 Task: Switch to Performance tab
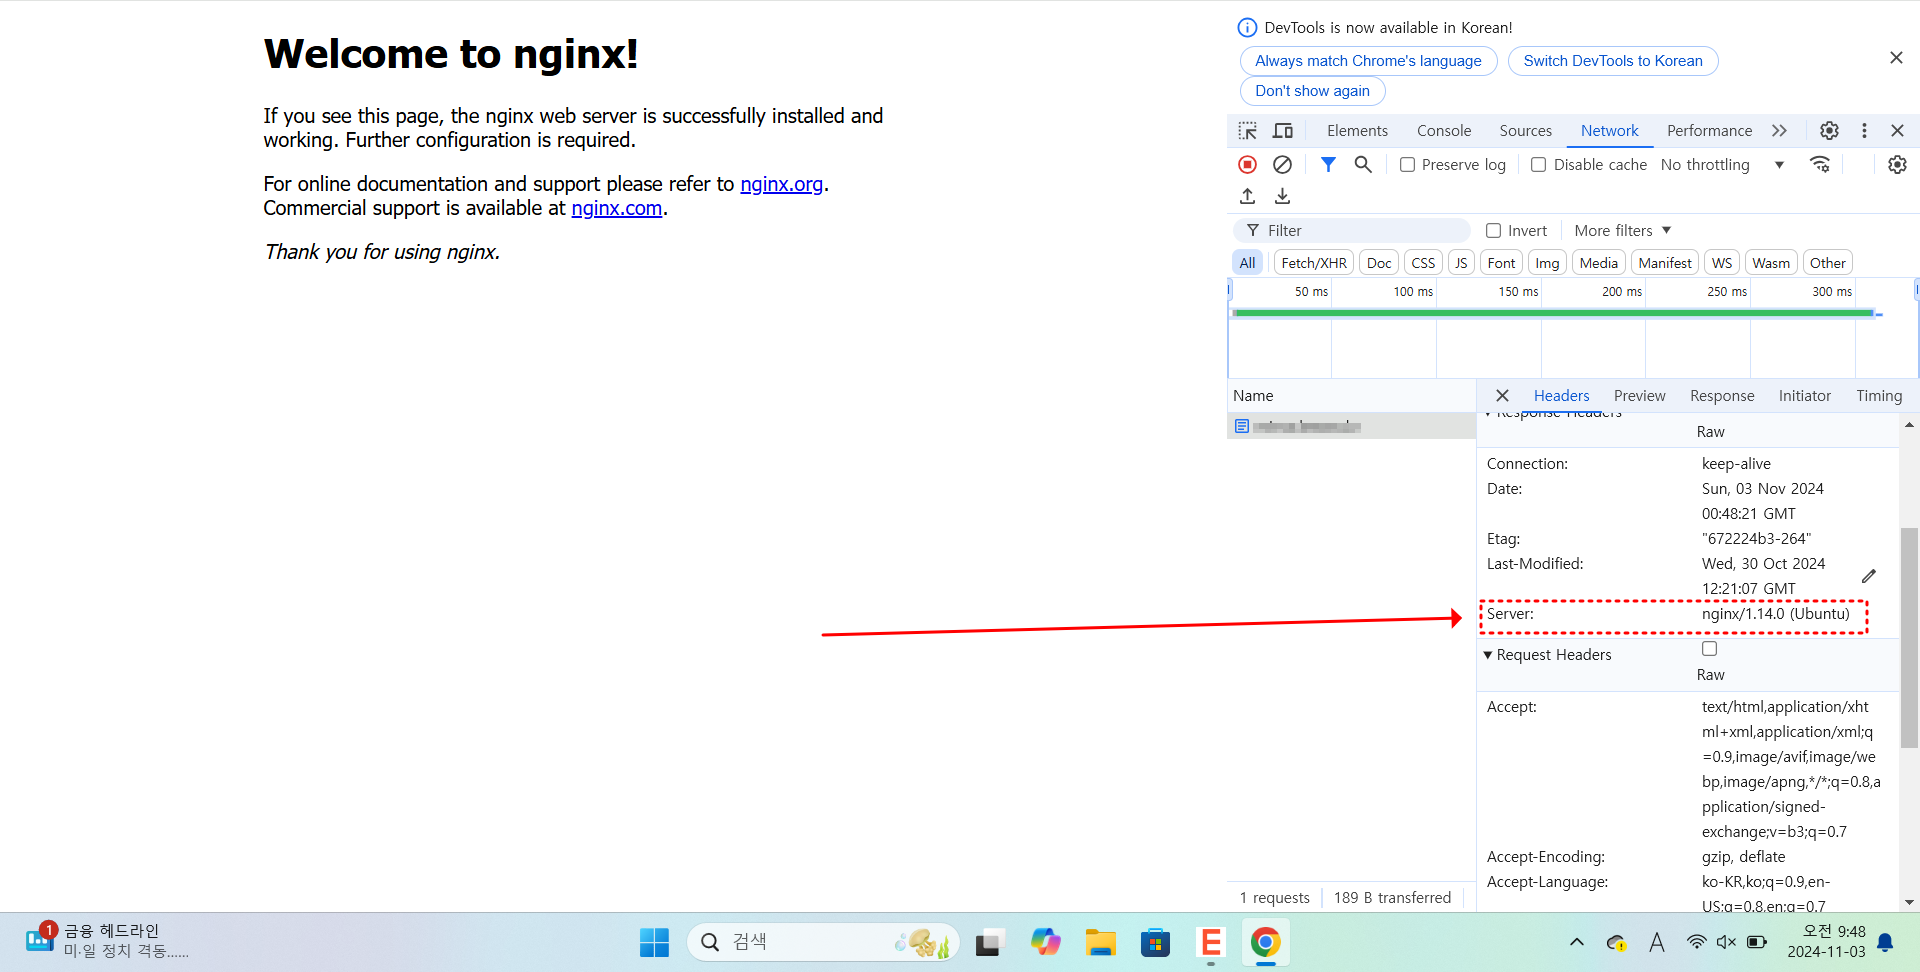[x=1709, y=131]
